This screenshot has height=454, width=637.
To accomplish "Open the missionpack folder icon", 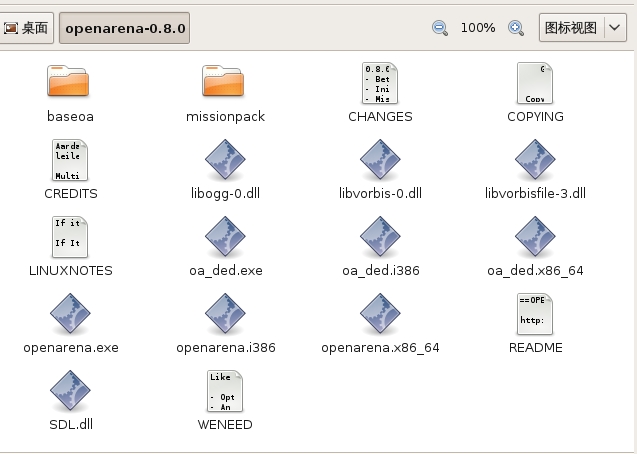I will coord(223,81).
